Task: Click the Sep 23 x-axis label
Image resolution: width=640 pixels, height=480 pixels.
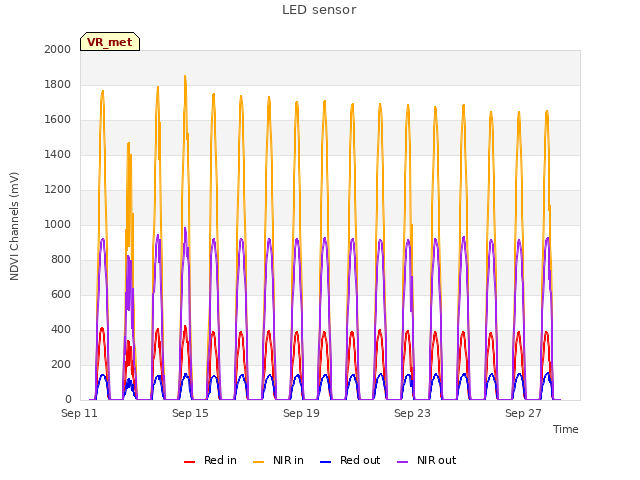Action: [x=412, y=413]
